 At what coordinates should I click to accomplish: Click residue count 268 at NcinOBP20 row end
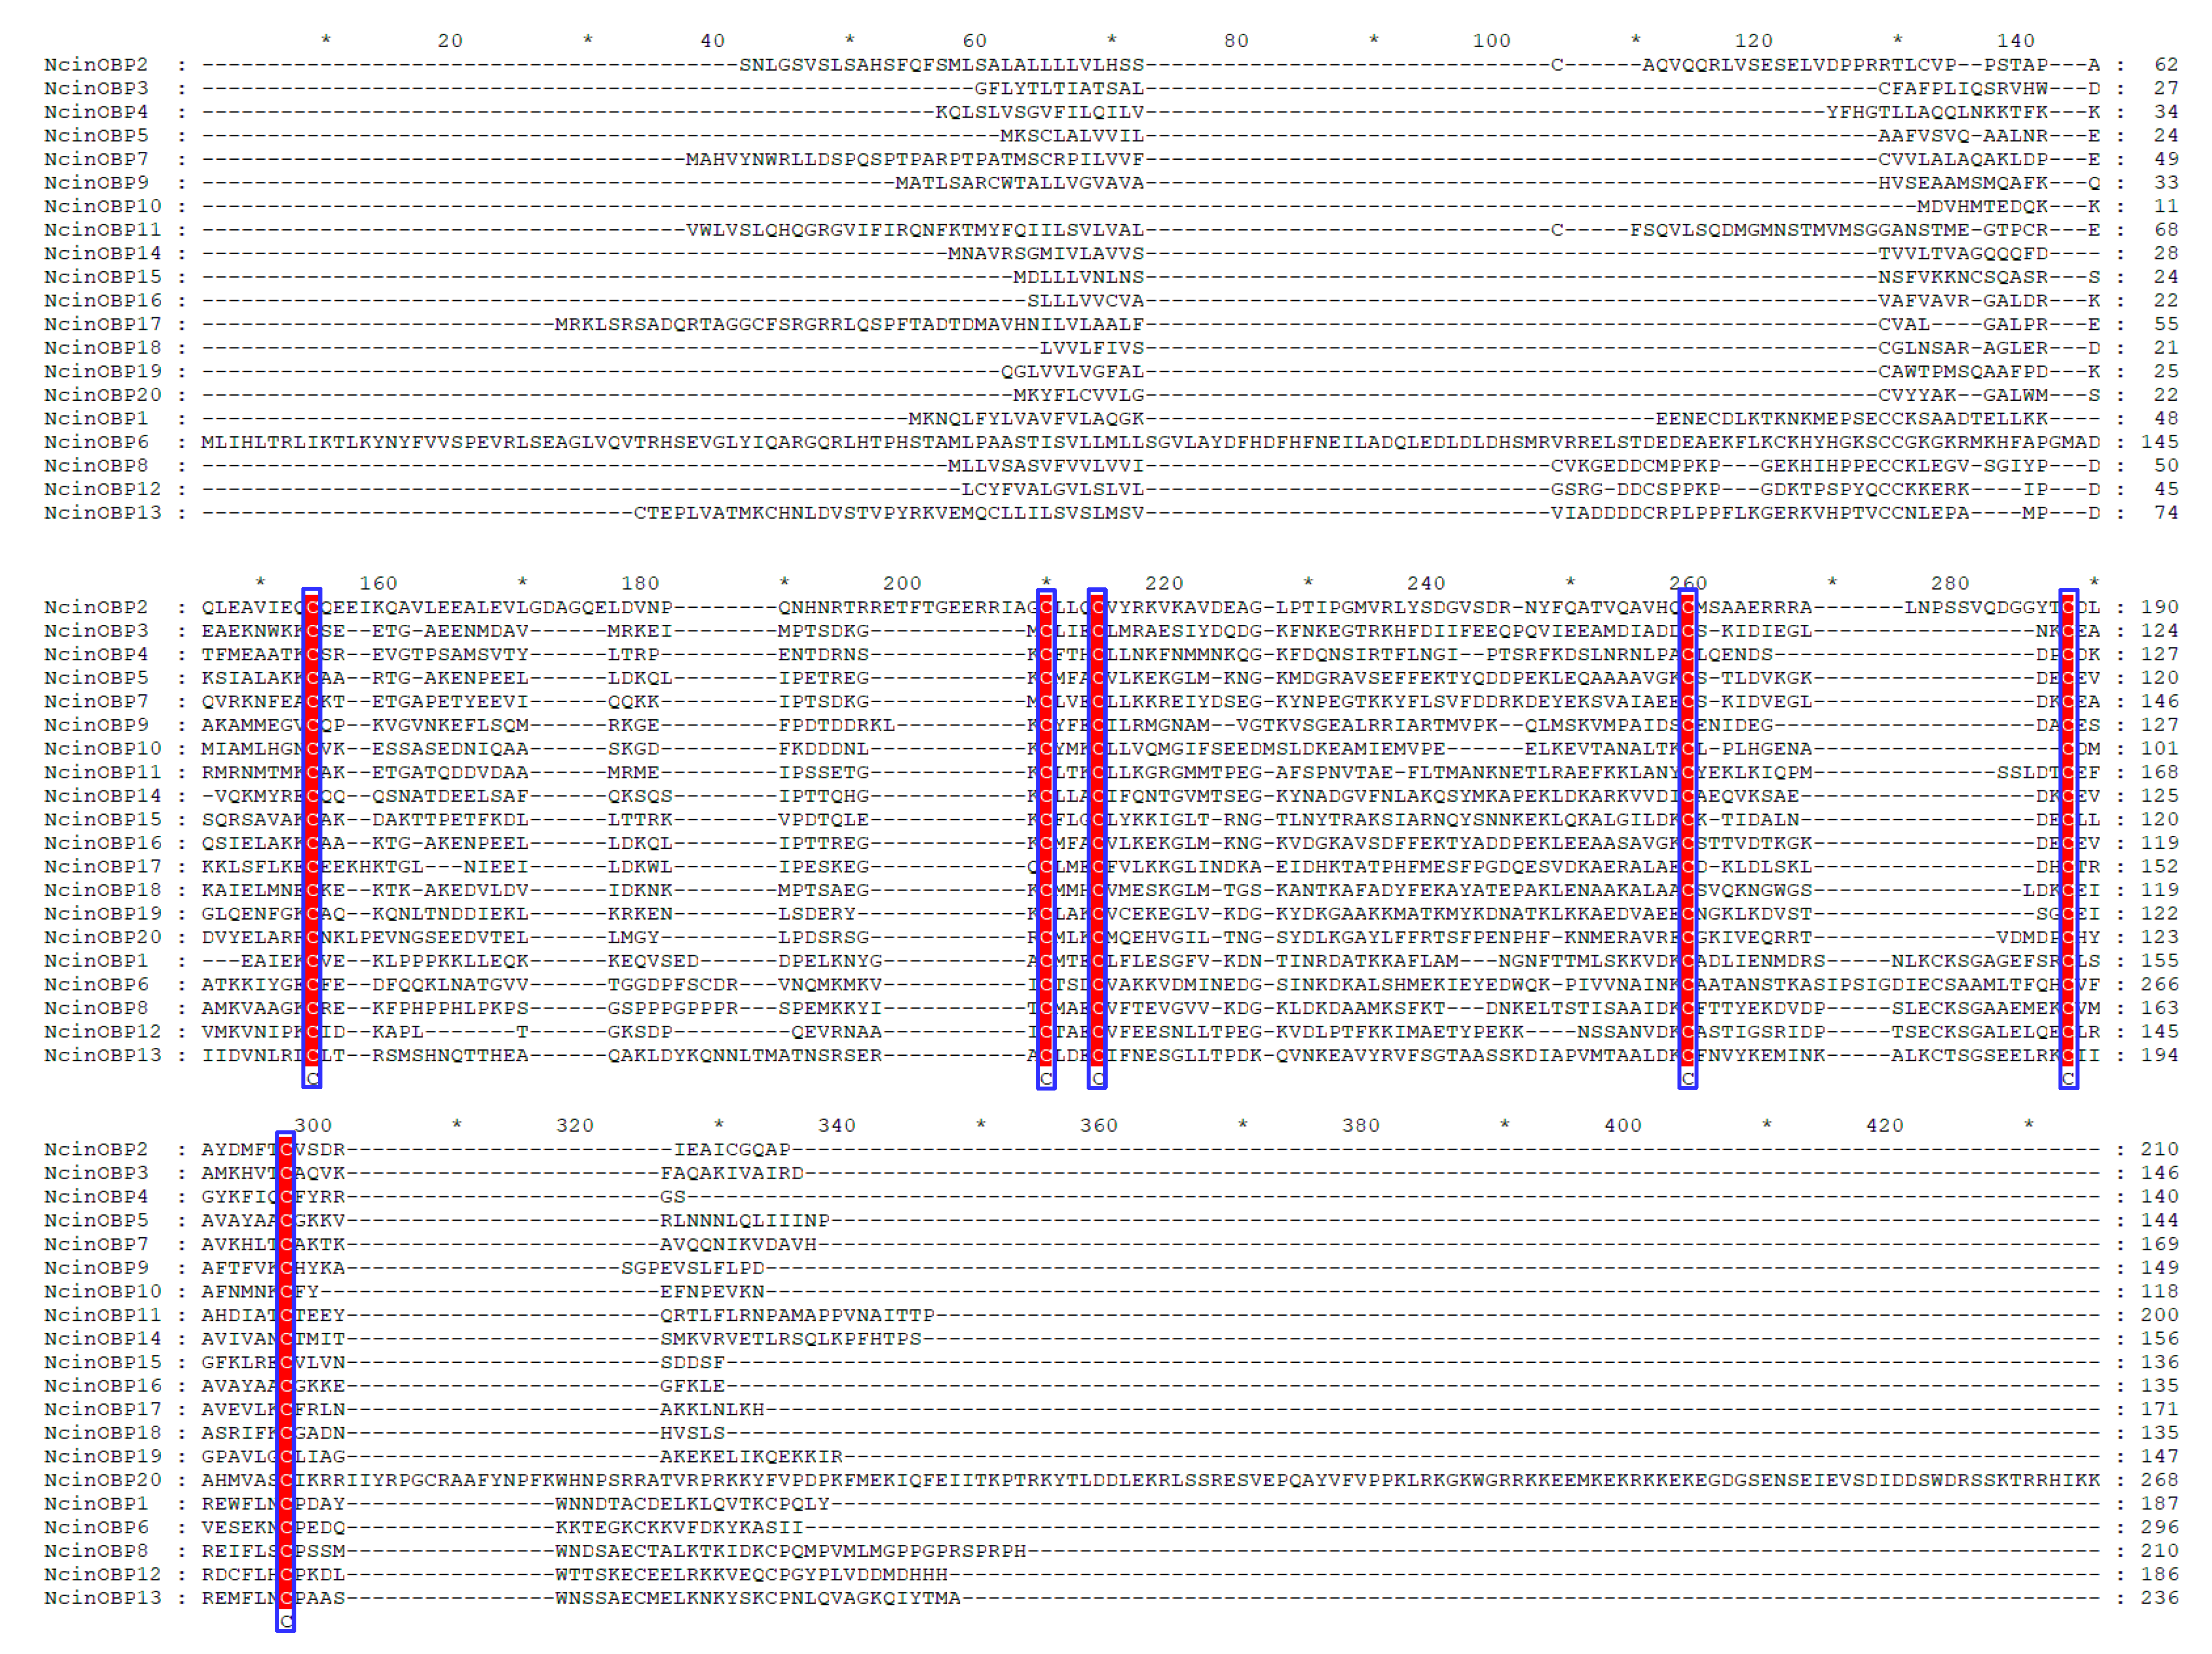[x=2159, y=1479]
